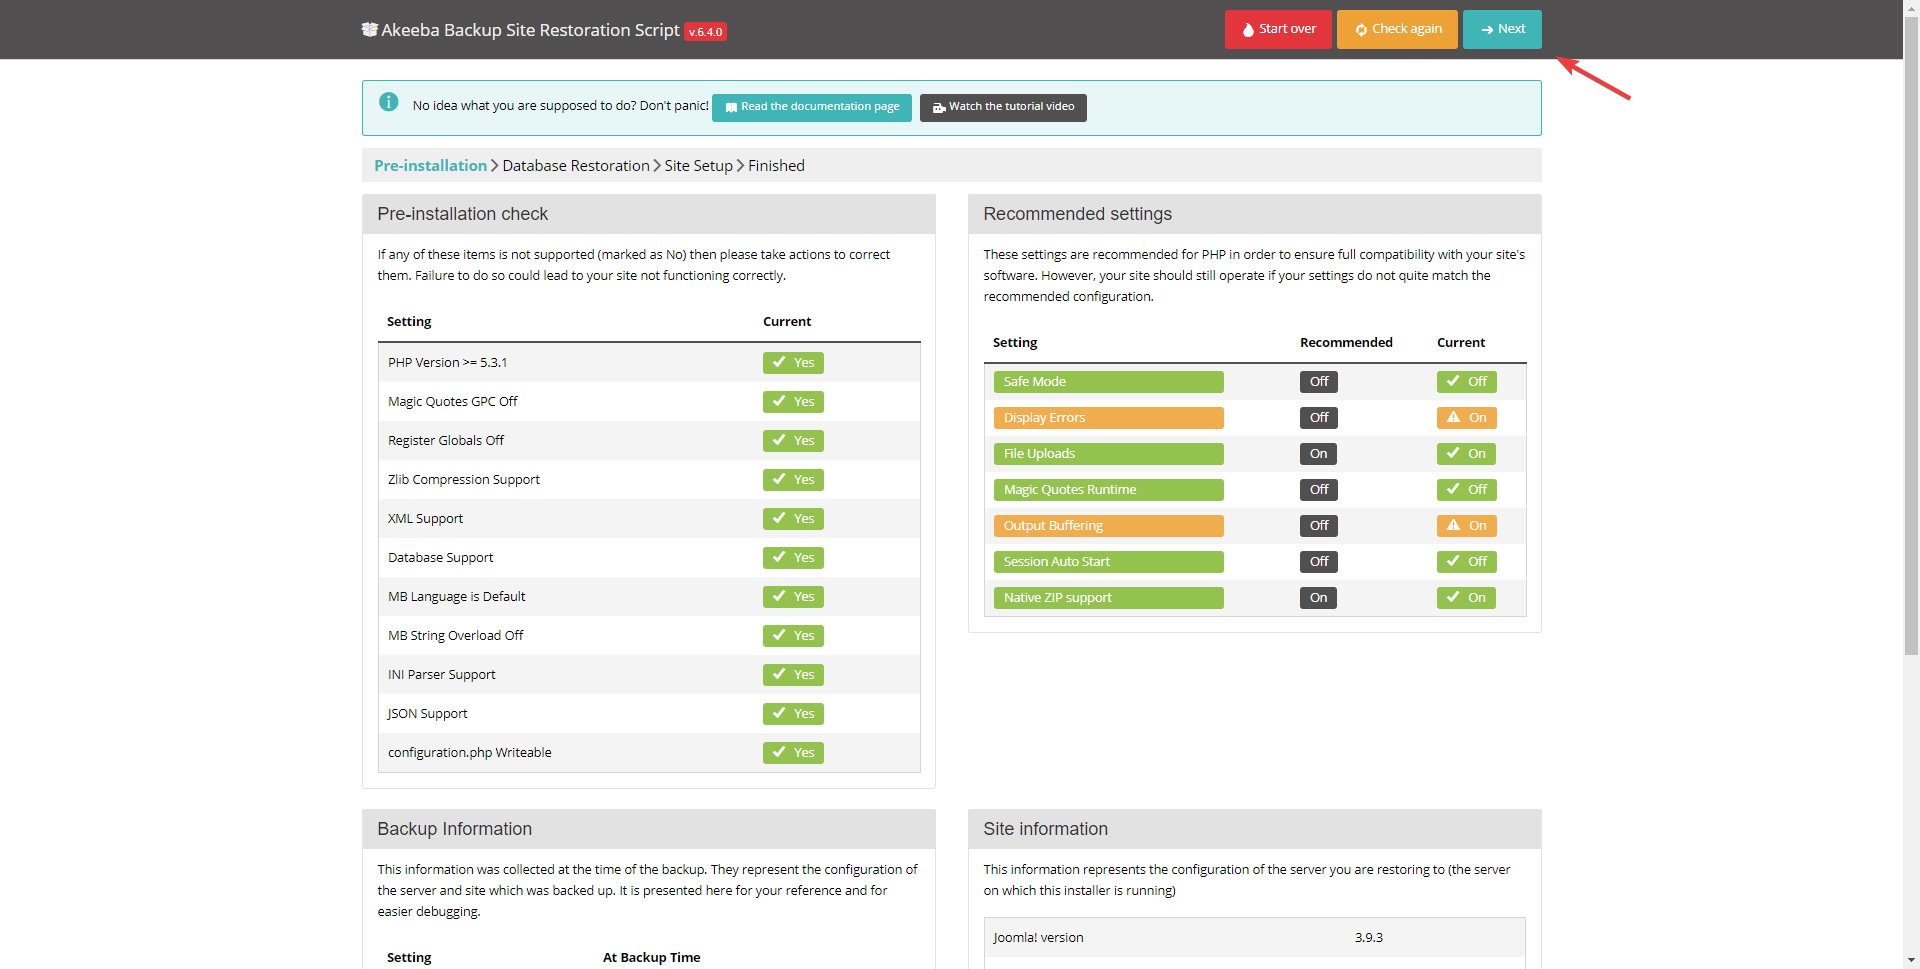Click the Akeeba box logo icon
This screenshot has width=1920, height=969.
[x=369, y=30]
